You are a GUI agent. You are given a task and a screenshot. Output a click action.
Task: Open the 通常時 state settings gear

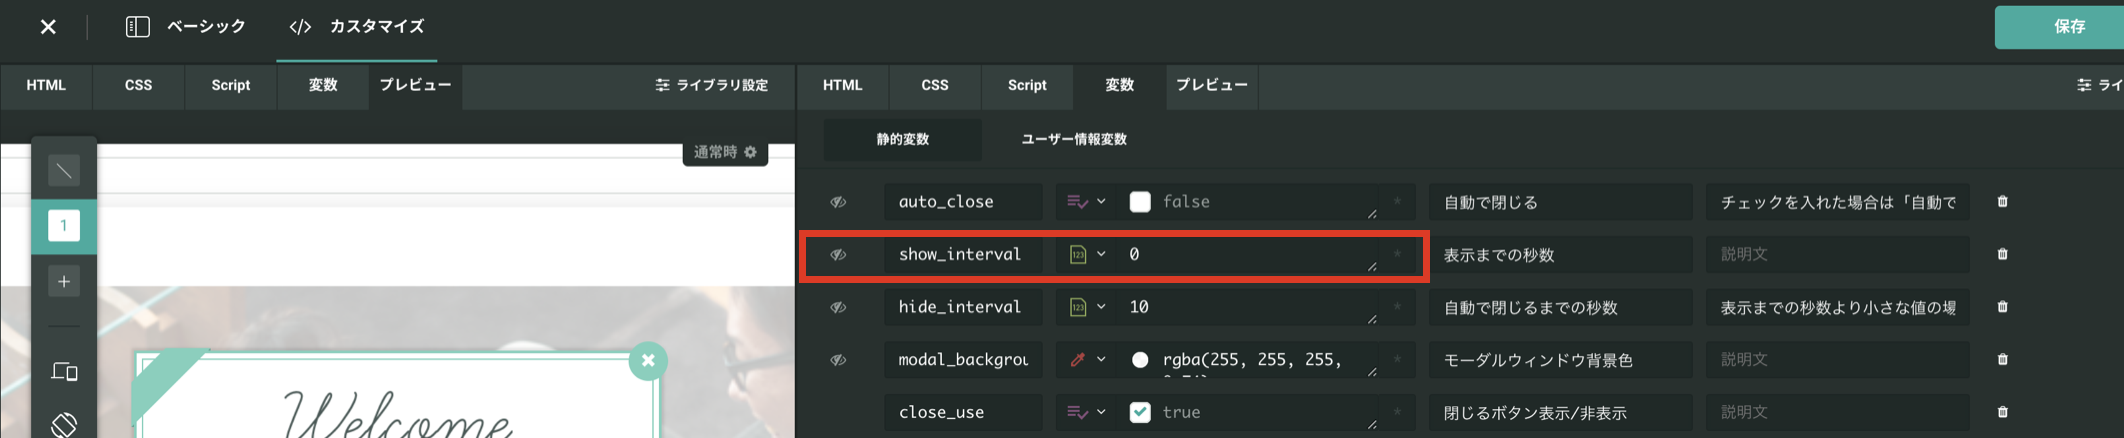pyautogui.click(x=751, y=152)
